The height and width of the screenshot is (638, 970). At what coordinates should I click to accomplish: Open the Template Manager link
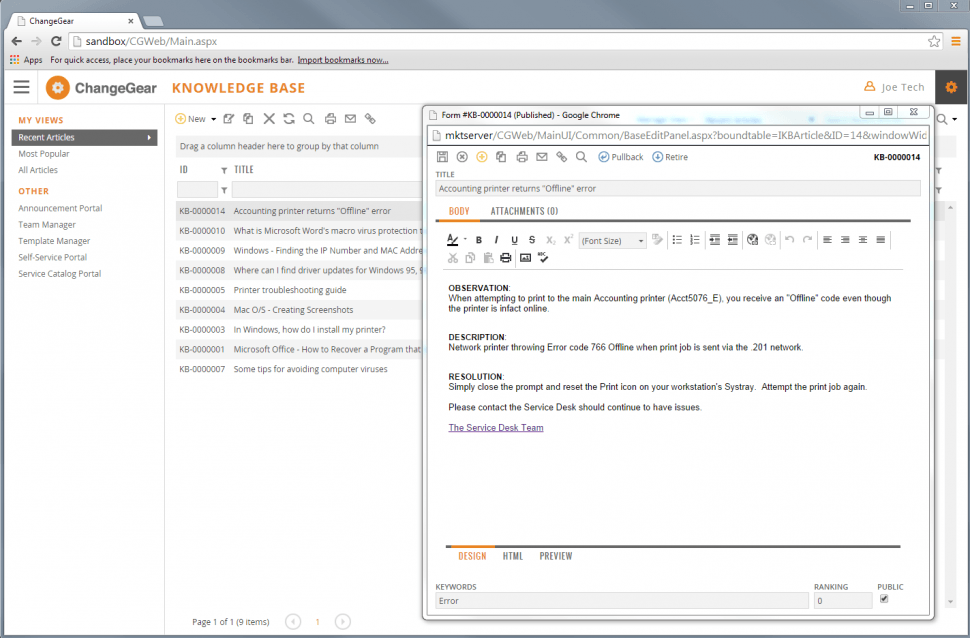(54, 241)
